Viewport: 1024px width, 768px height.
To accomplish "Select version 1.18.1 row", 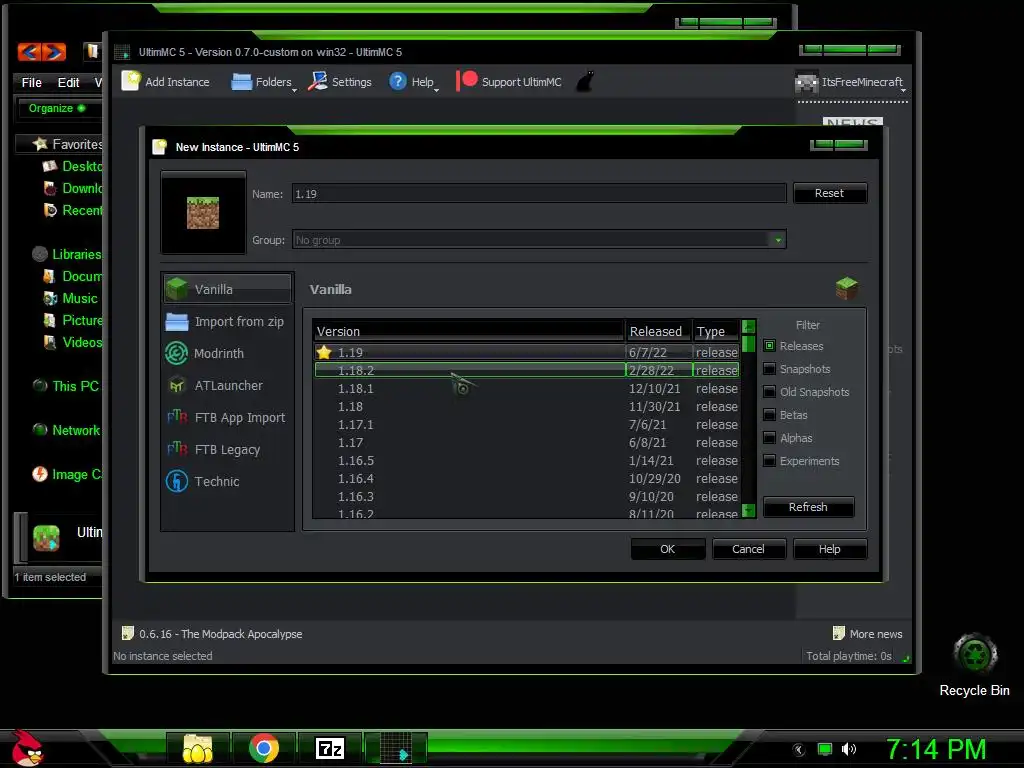I will (x=526, y=389).
